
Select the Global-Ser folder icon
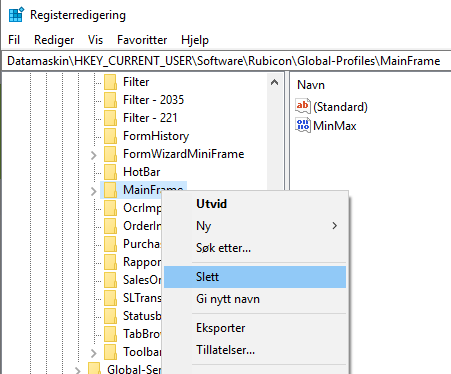tap(94, 369)
